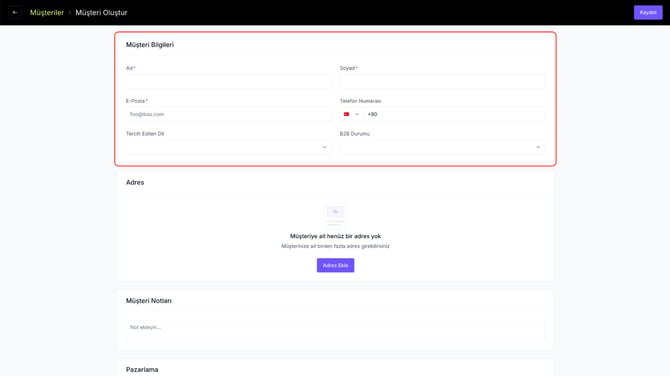Viewport: 670px width, 376px height.
Task: Click the phone number field showing +90
Action: click(454, 114)
